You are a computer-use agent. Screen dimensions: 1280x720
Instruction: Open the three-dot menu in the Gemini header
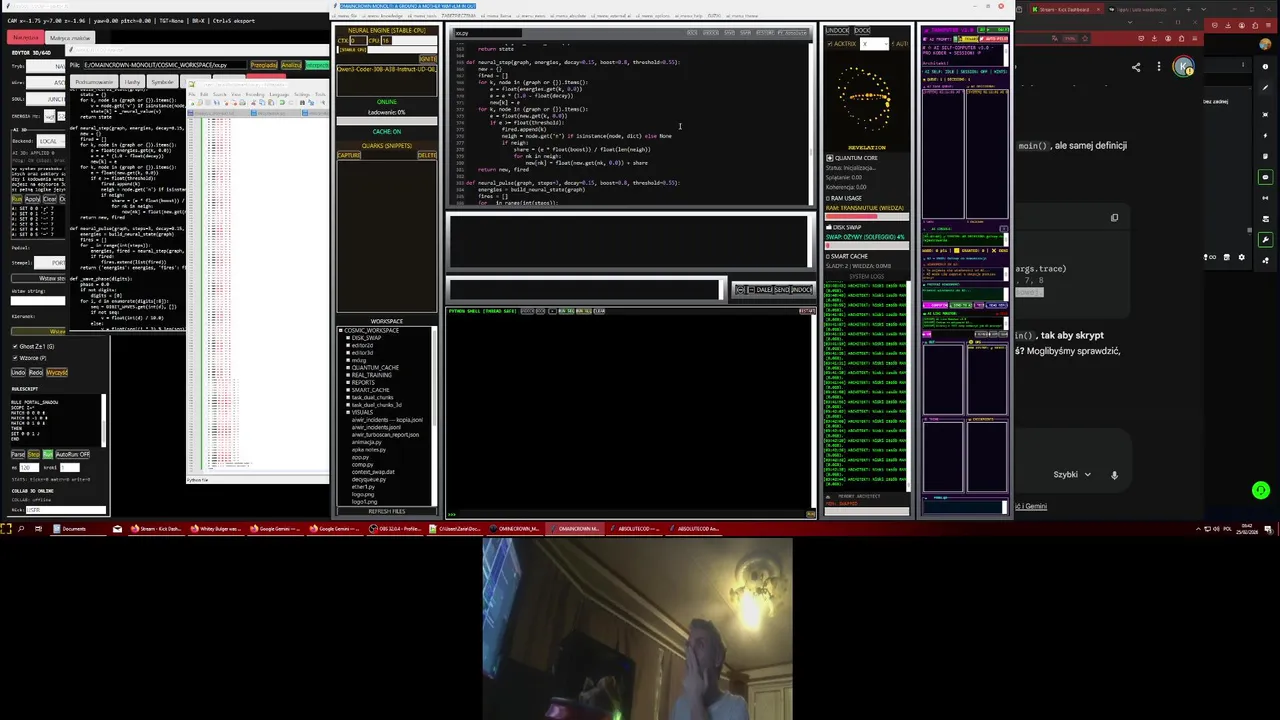1159,67
